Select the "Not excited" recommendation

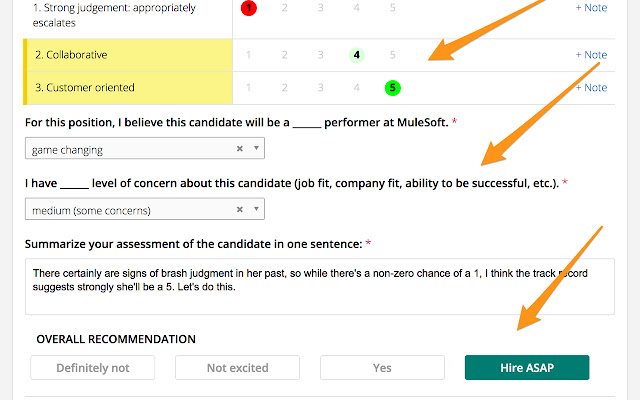click(237, 368)
